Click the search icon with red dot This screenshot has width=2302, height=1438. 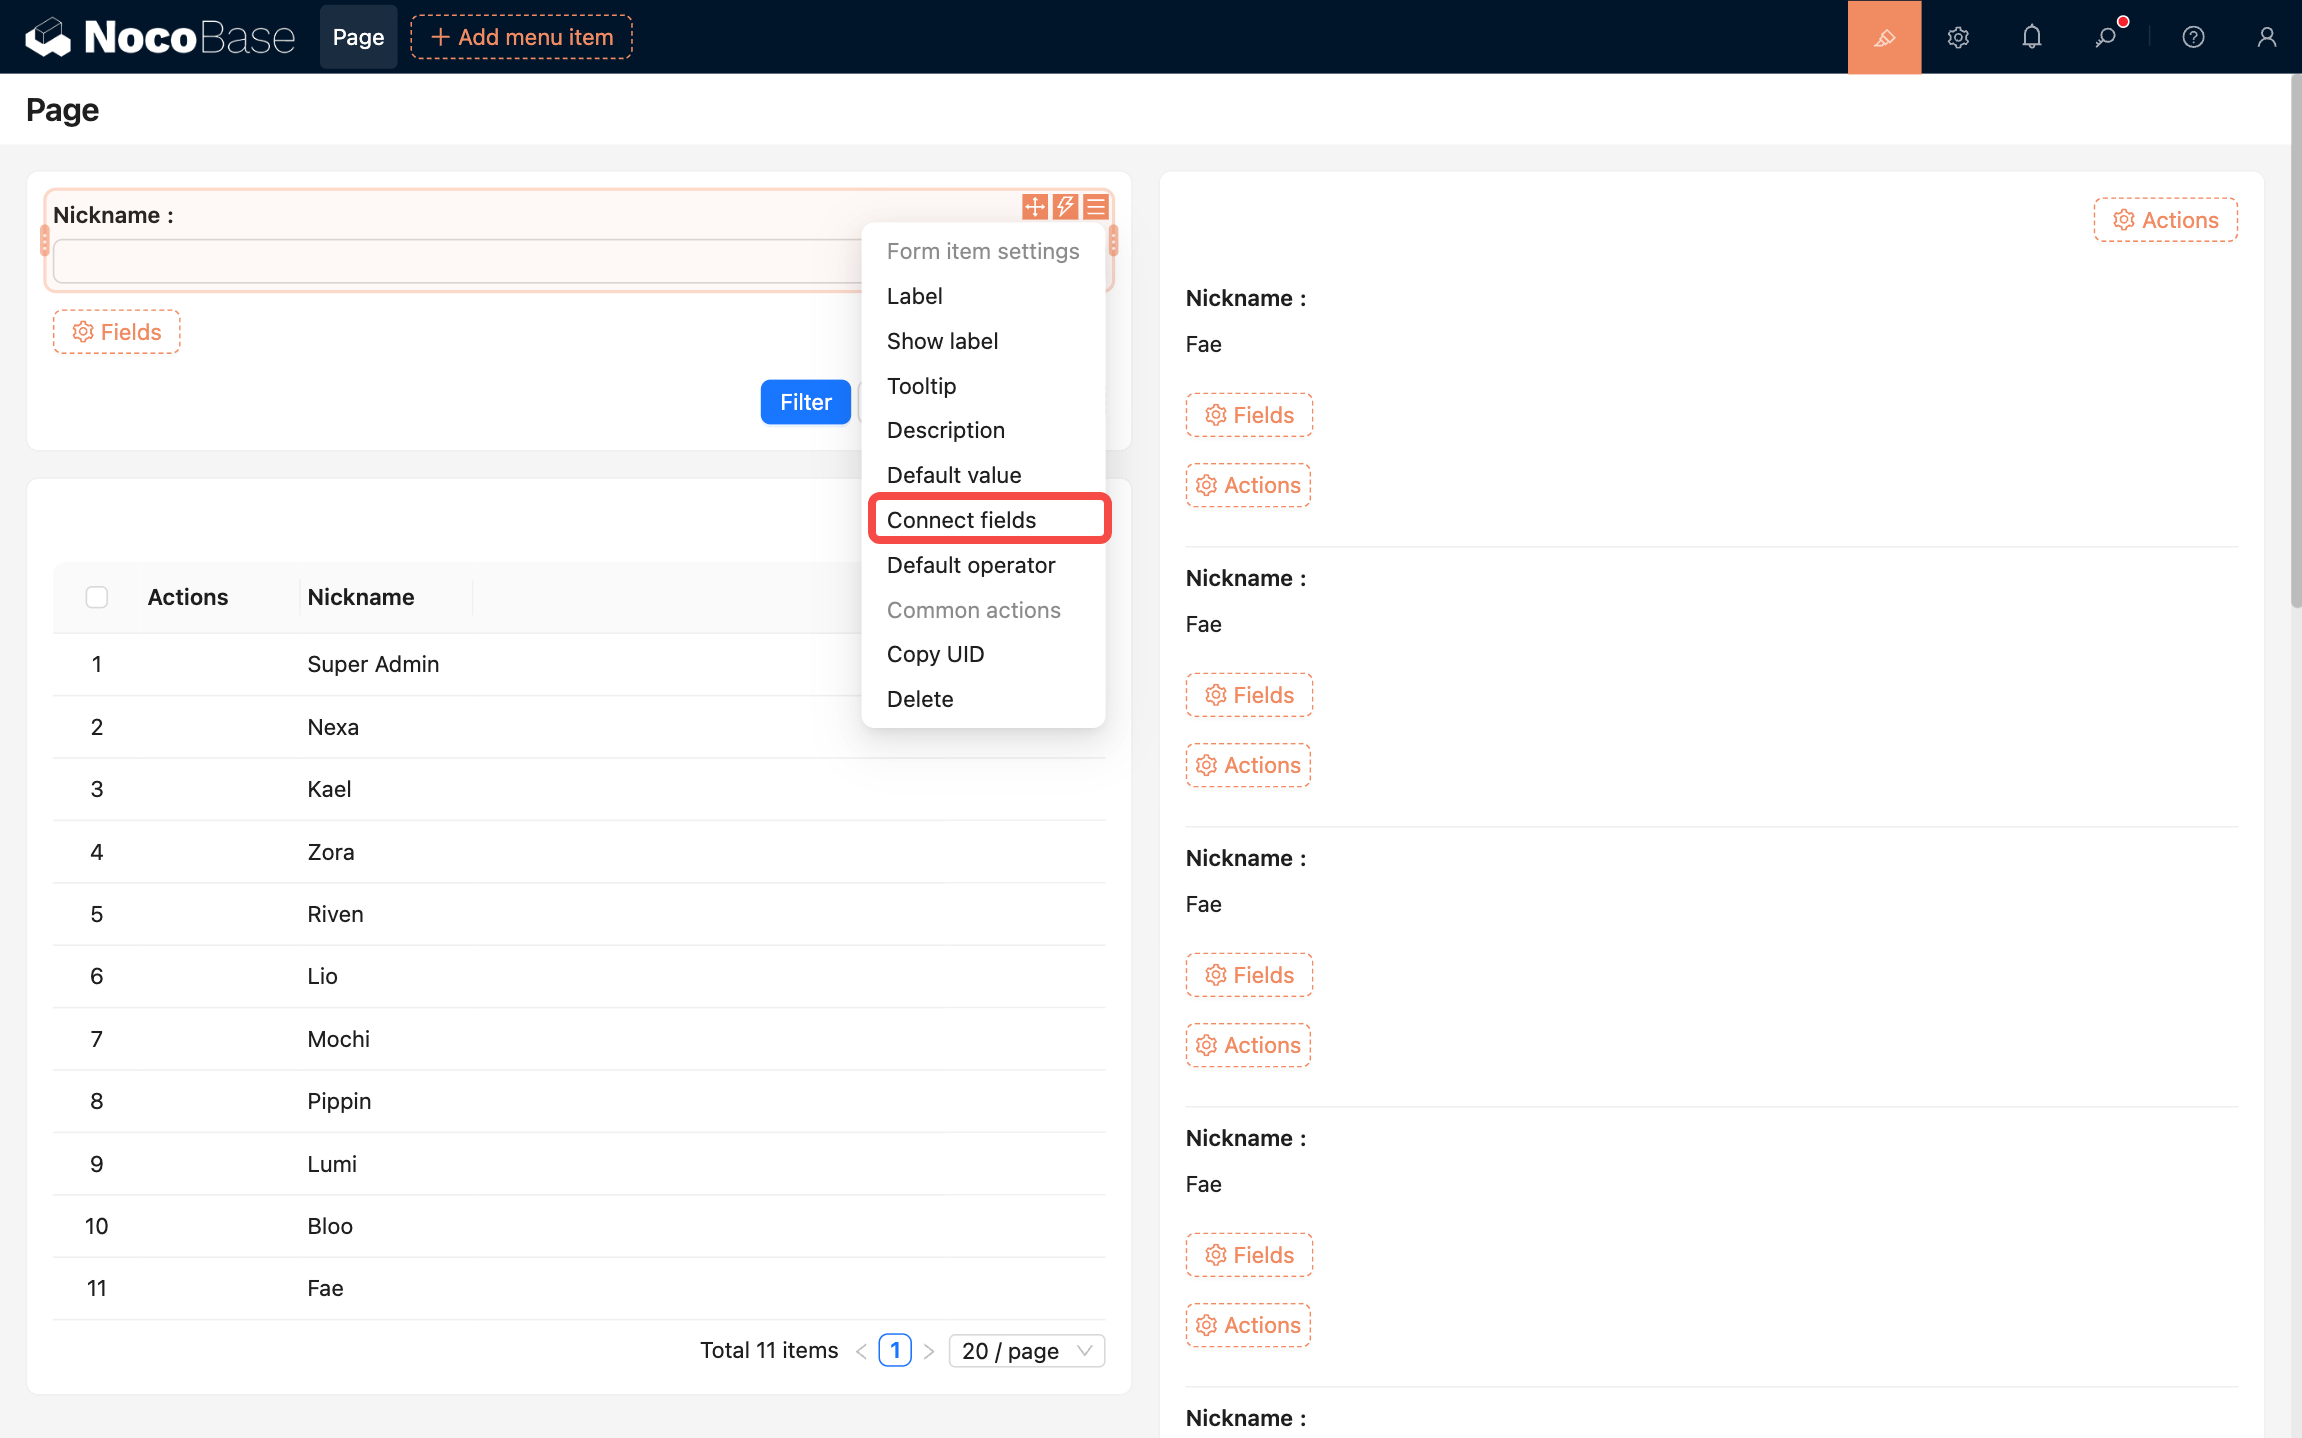(x=2106, y=37)
